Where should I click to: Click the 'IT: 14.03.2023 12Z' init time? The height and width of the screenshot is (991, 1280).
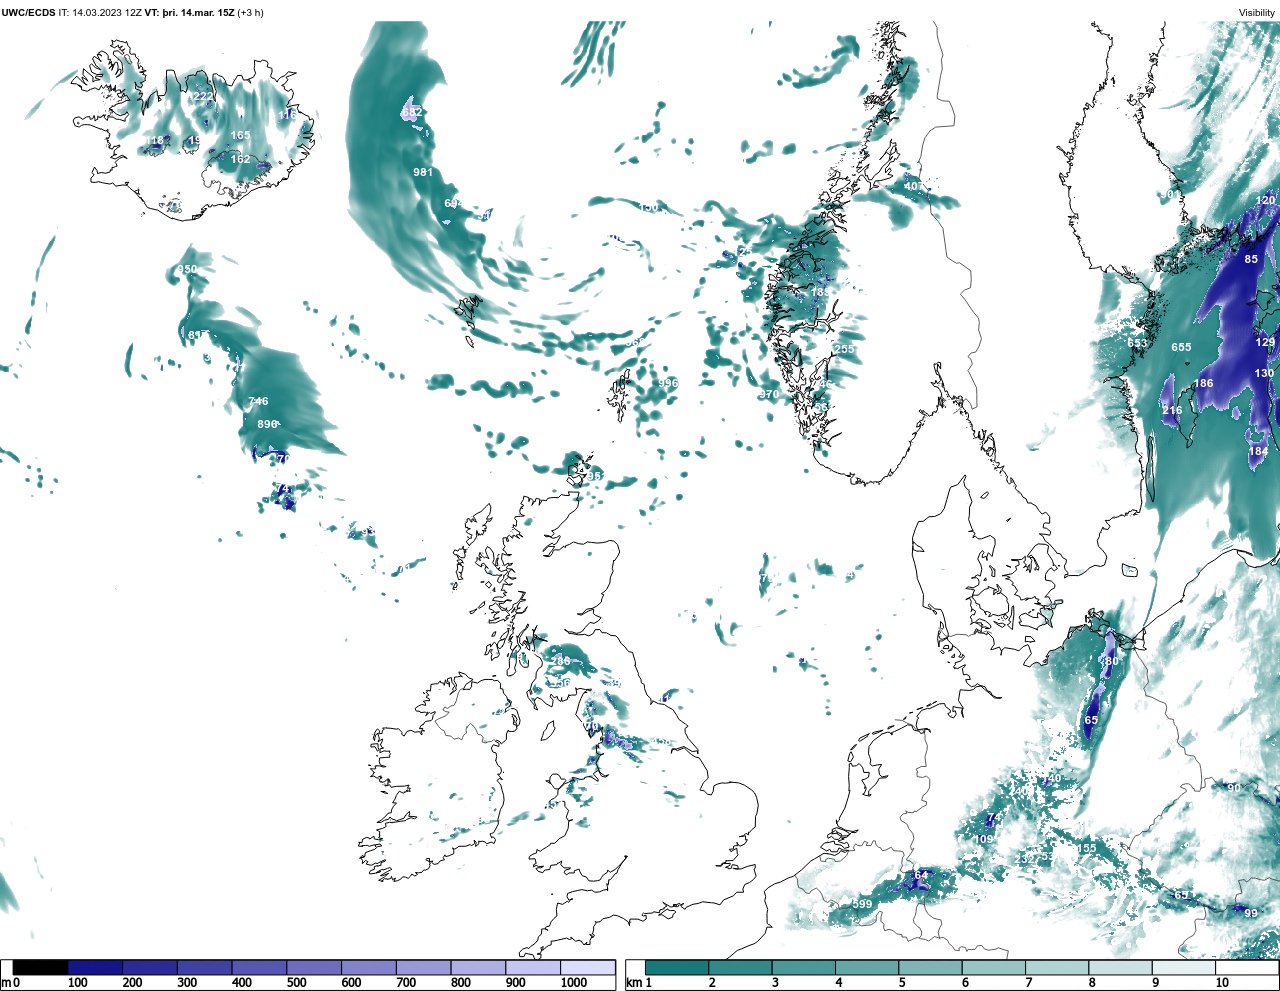(x=100, y=13)
